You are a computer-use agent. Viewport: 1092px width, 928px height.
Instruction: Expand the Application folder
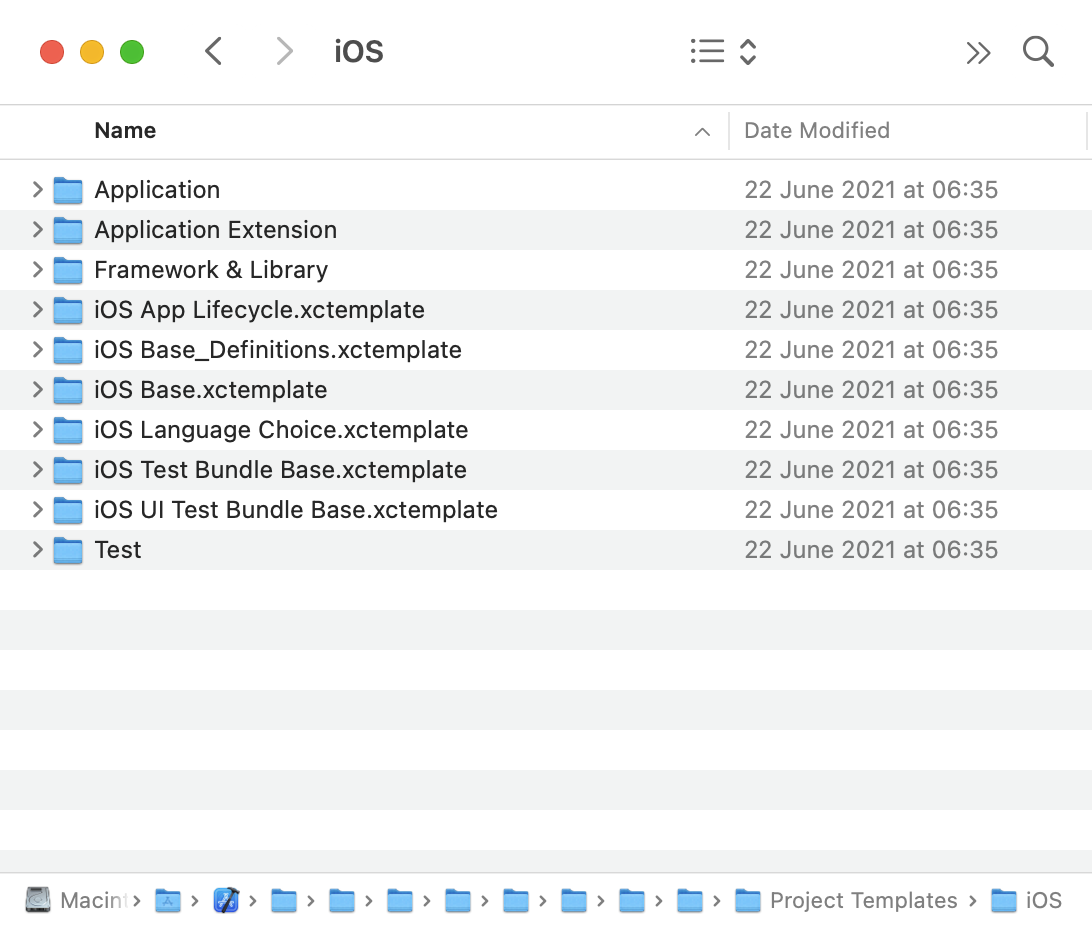tap(38, 189)
